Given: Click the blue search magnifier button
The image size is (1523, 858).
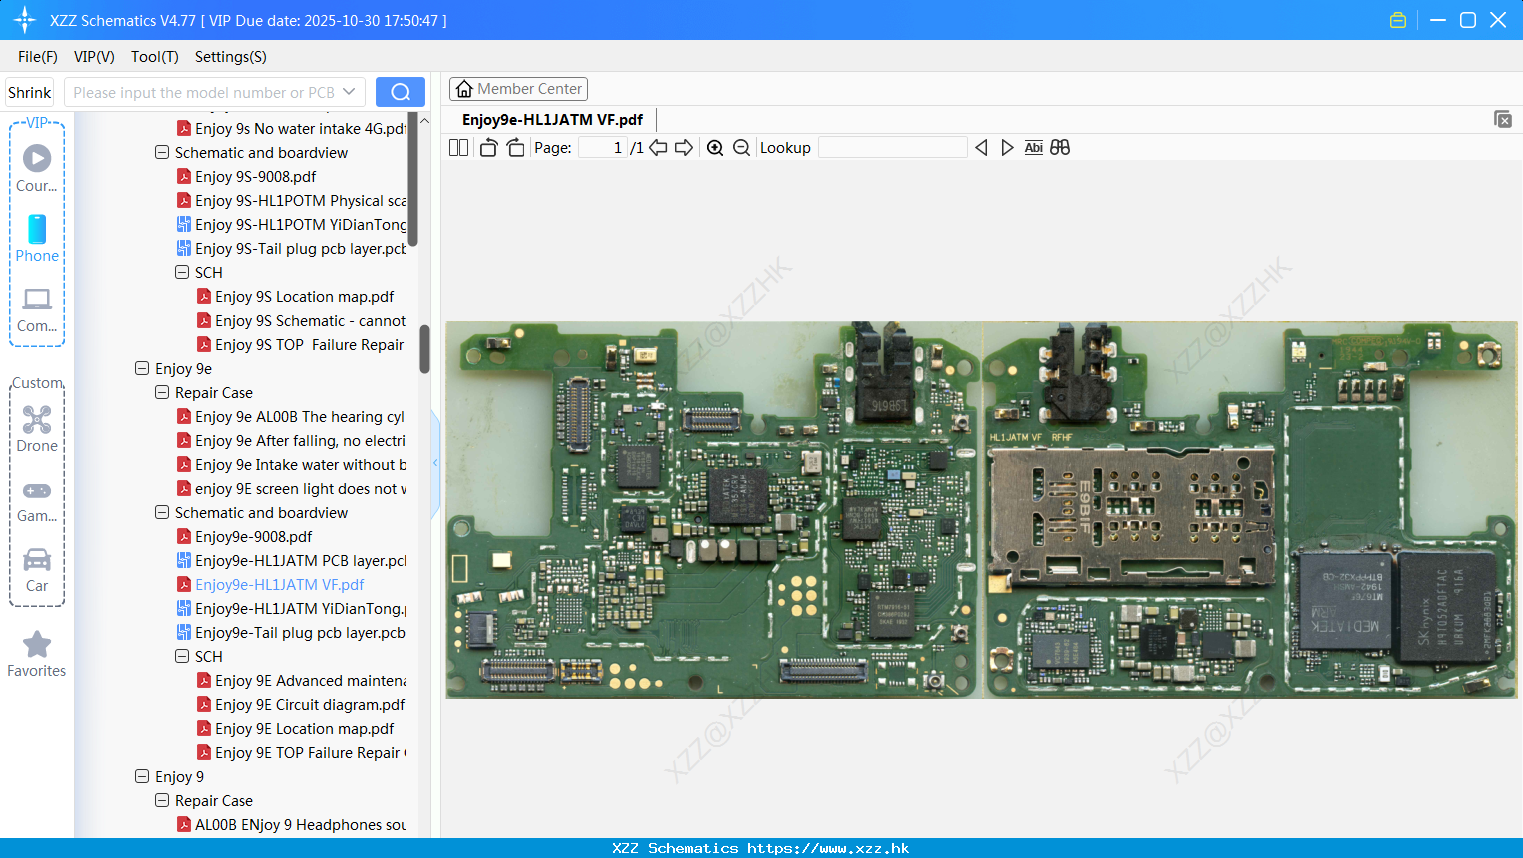Looking at the screenshot, I should (x=400, y=92).
